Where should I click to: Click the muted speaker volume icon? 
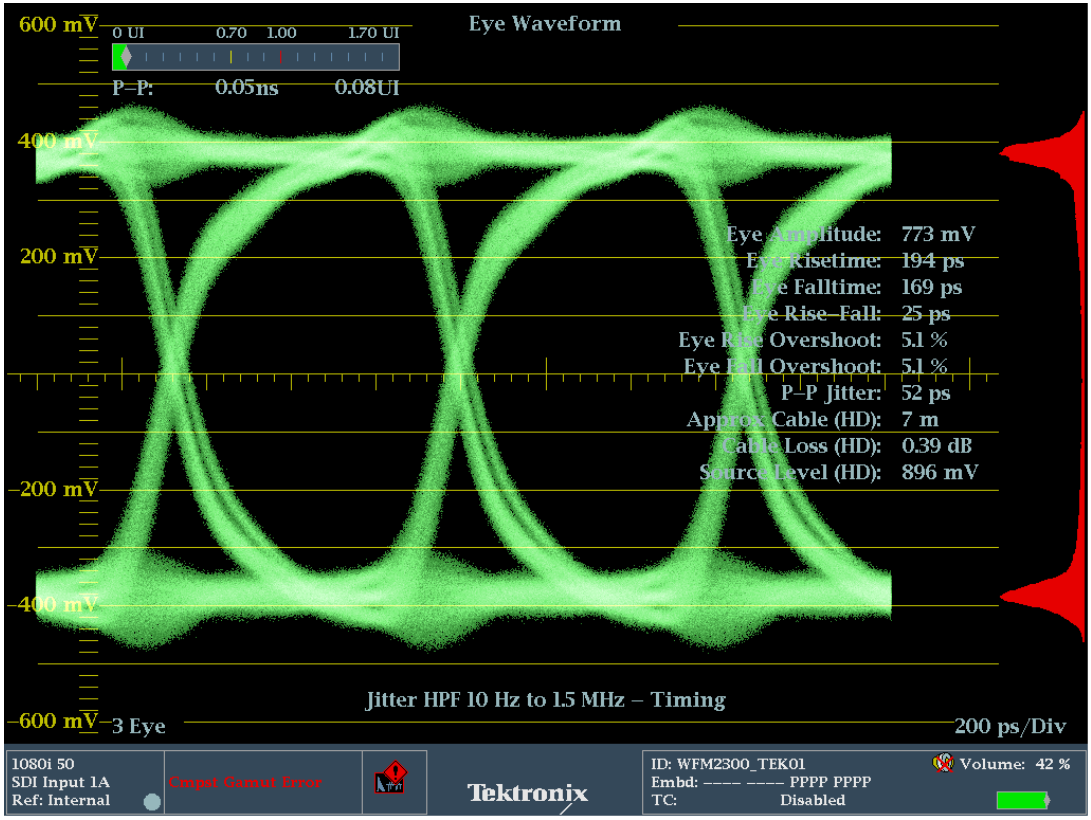[943, 763]
